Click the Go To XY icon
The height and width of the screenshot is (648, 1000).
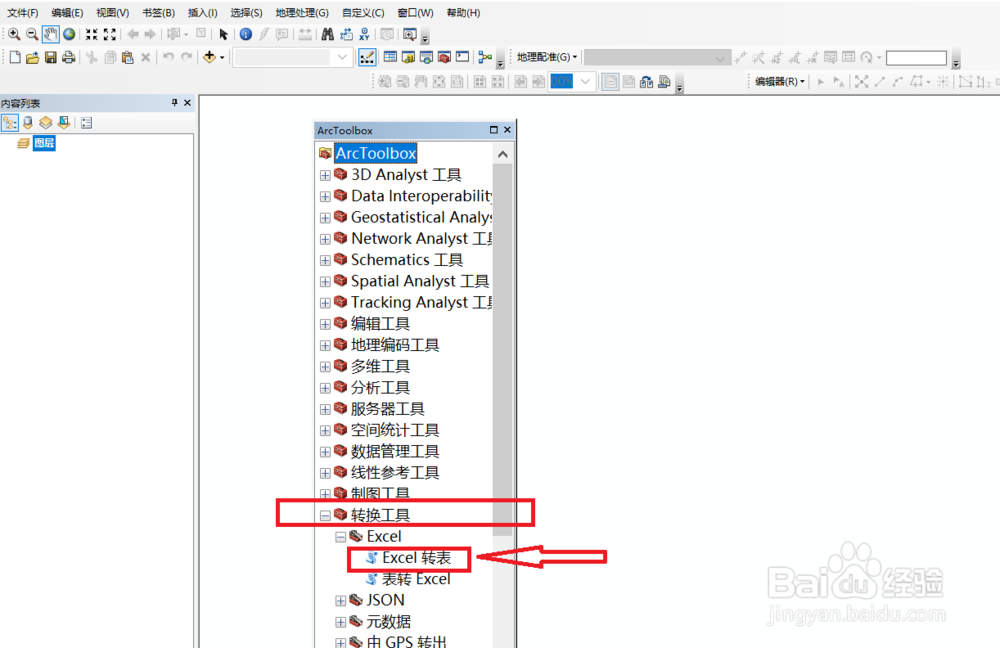point(364,34)
